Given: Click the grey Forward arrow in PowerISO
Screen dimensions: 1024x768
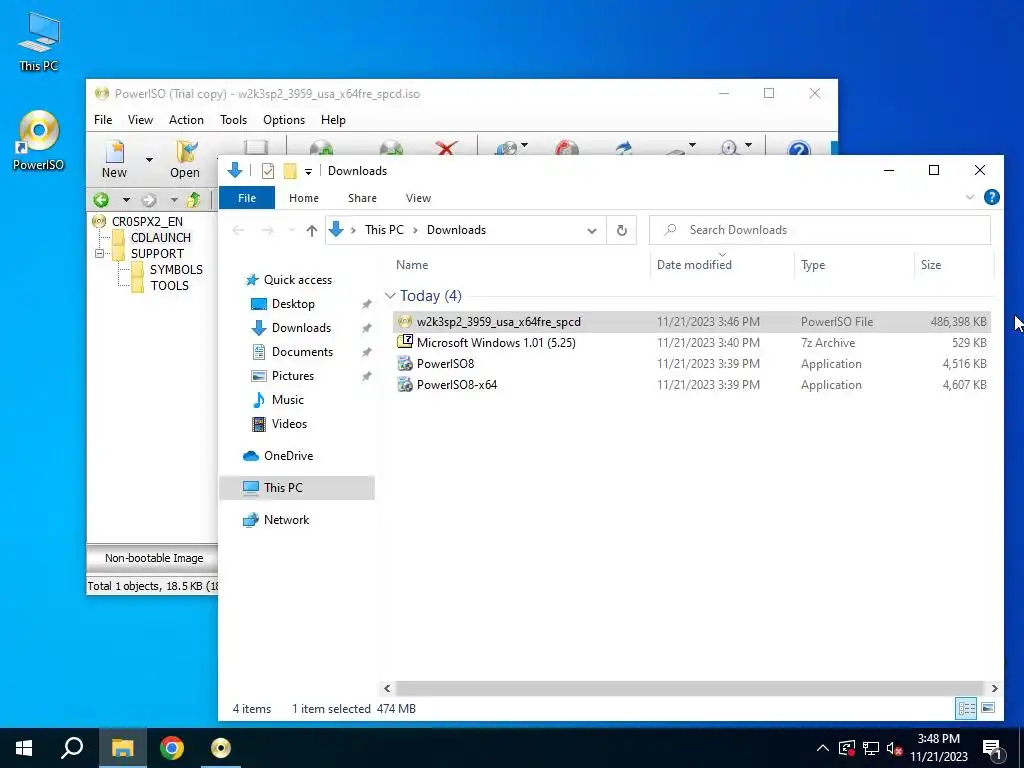Looking at the screenshot, I should click(149, 200).
